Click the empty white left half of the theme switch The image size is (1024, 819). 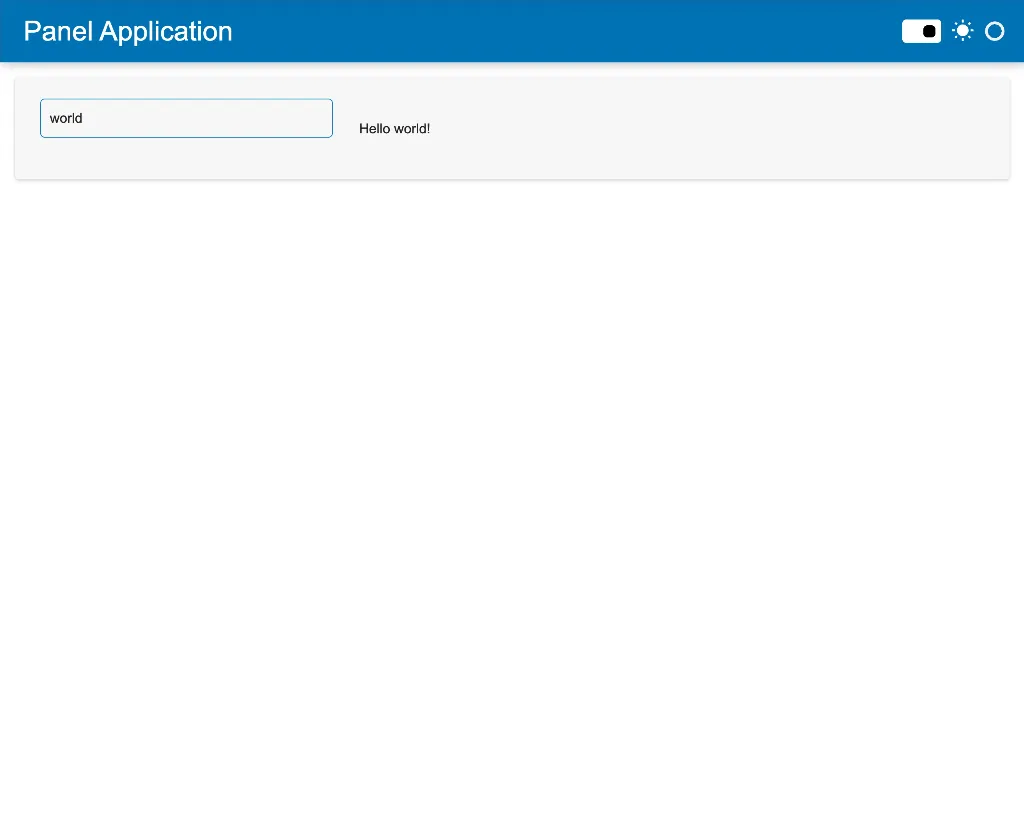pos(911,31)
